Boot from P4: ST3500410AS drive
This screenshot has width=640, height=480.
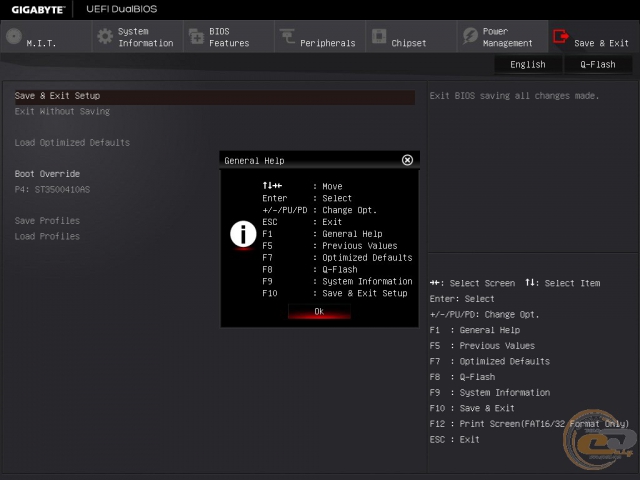click(x=52, y=189)
